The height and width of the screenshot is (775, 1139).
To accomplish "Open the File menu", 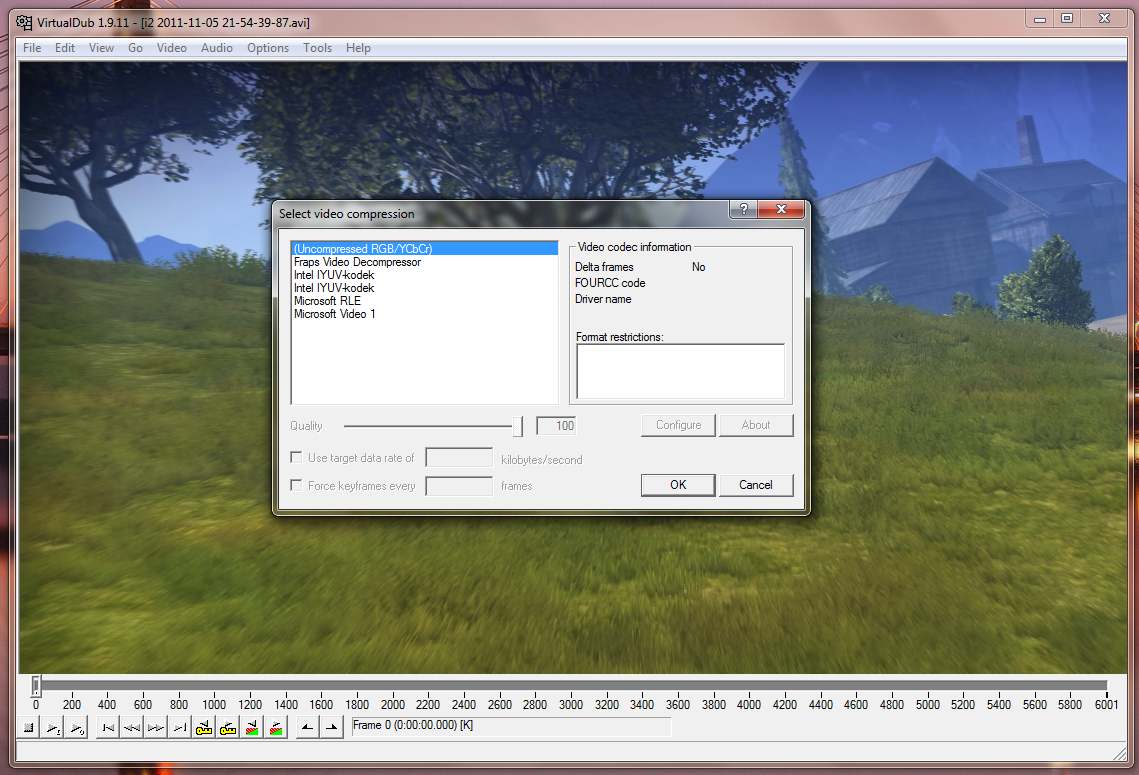I will point(32,48).
